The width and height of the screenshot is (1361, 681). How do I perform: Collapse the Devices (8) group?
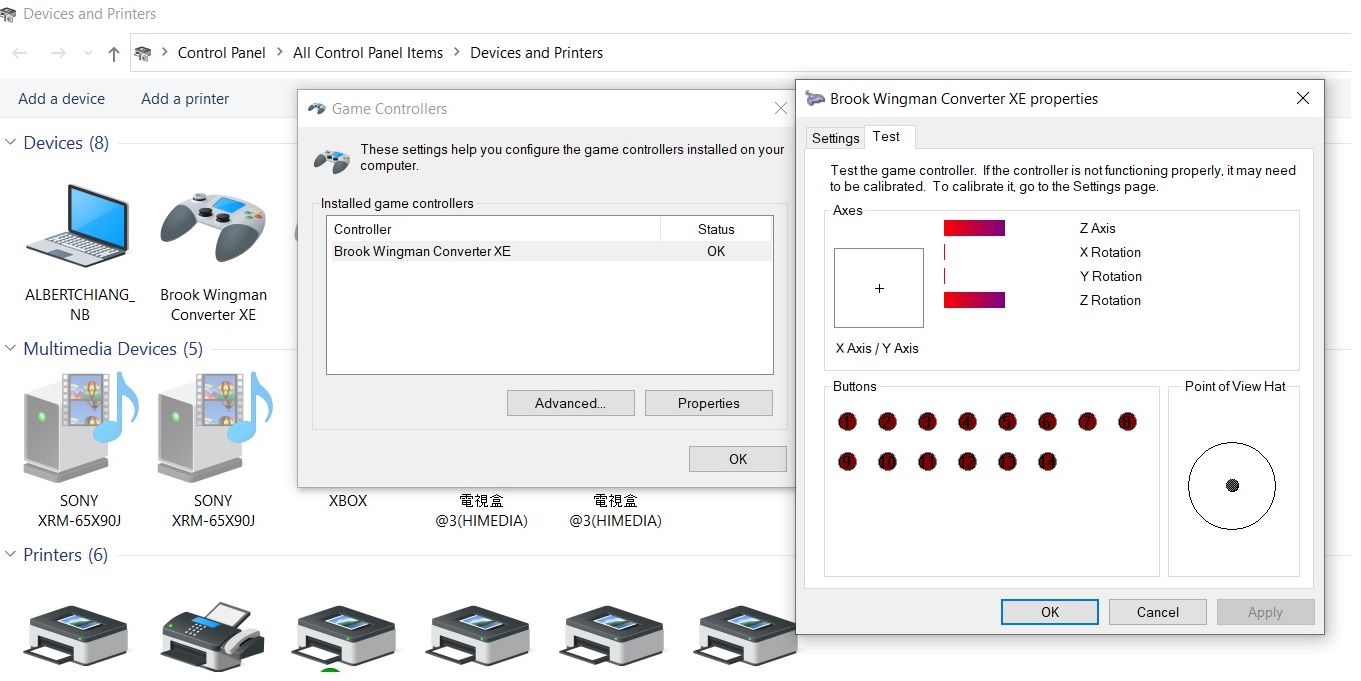12,143
